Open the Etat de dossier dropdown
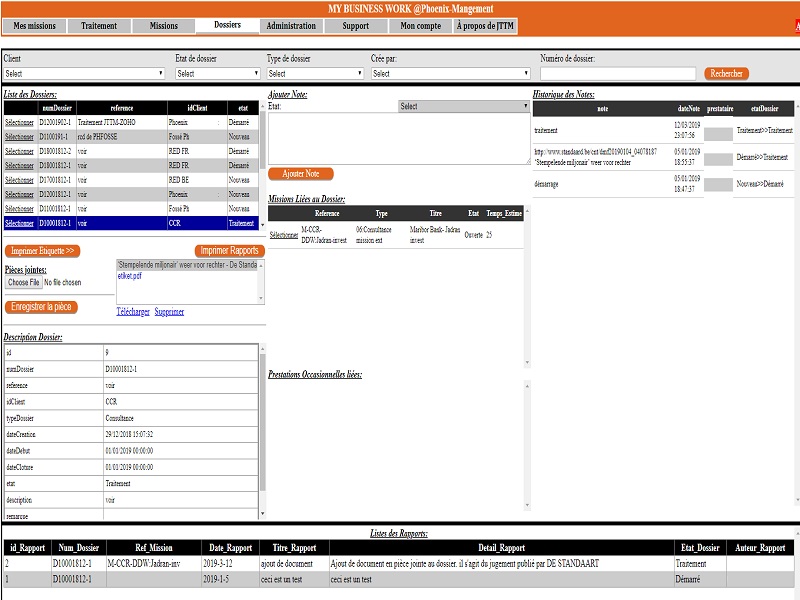The image size is (800, 600). click(218, 73)
